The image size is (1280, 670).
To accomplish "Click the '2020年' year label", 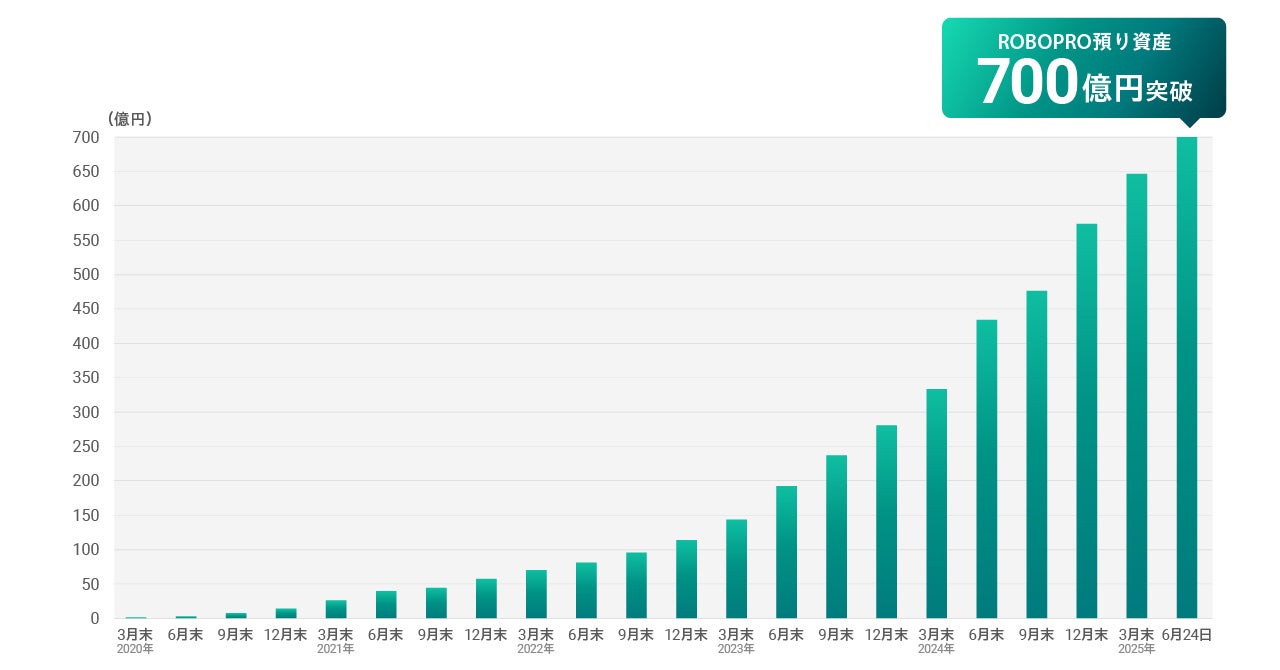I will click(x=135, y=650).
